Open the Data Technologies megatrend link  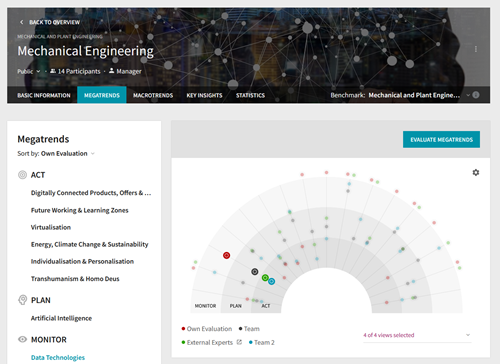click(58, 357)
